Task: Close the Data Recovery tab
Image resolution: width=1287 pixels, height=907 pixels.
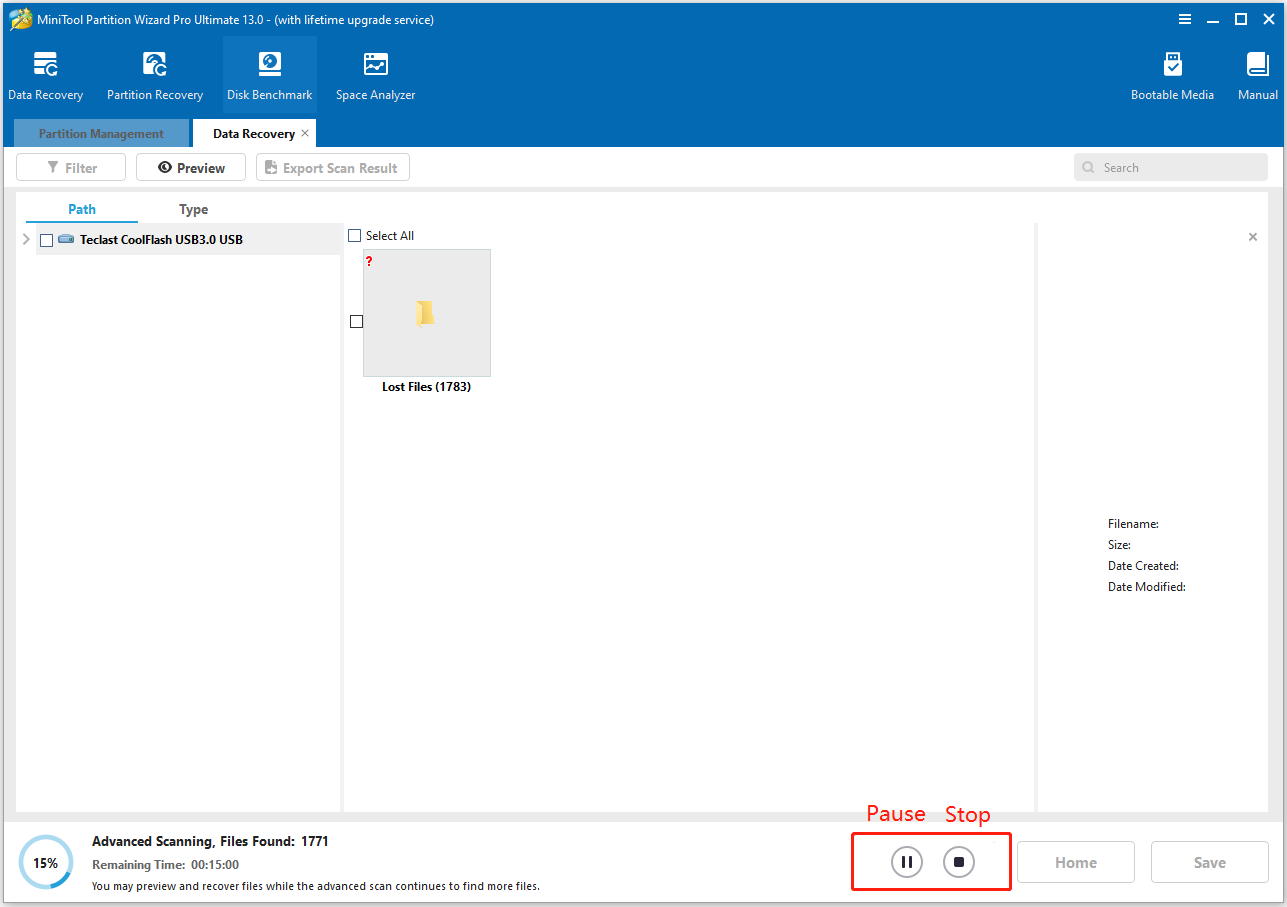Action: (305, 133)
